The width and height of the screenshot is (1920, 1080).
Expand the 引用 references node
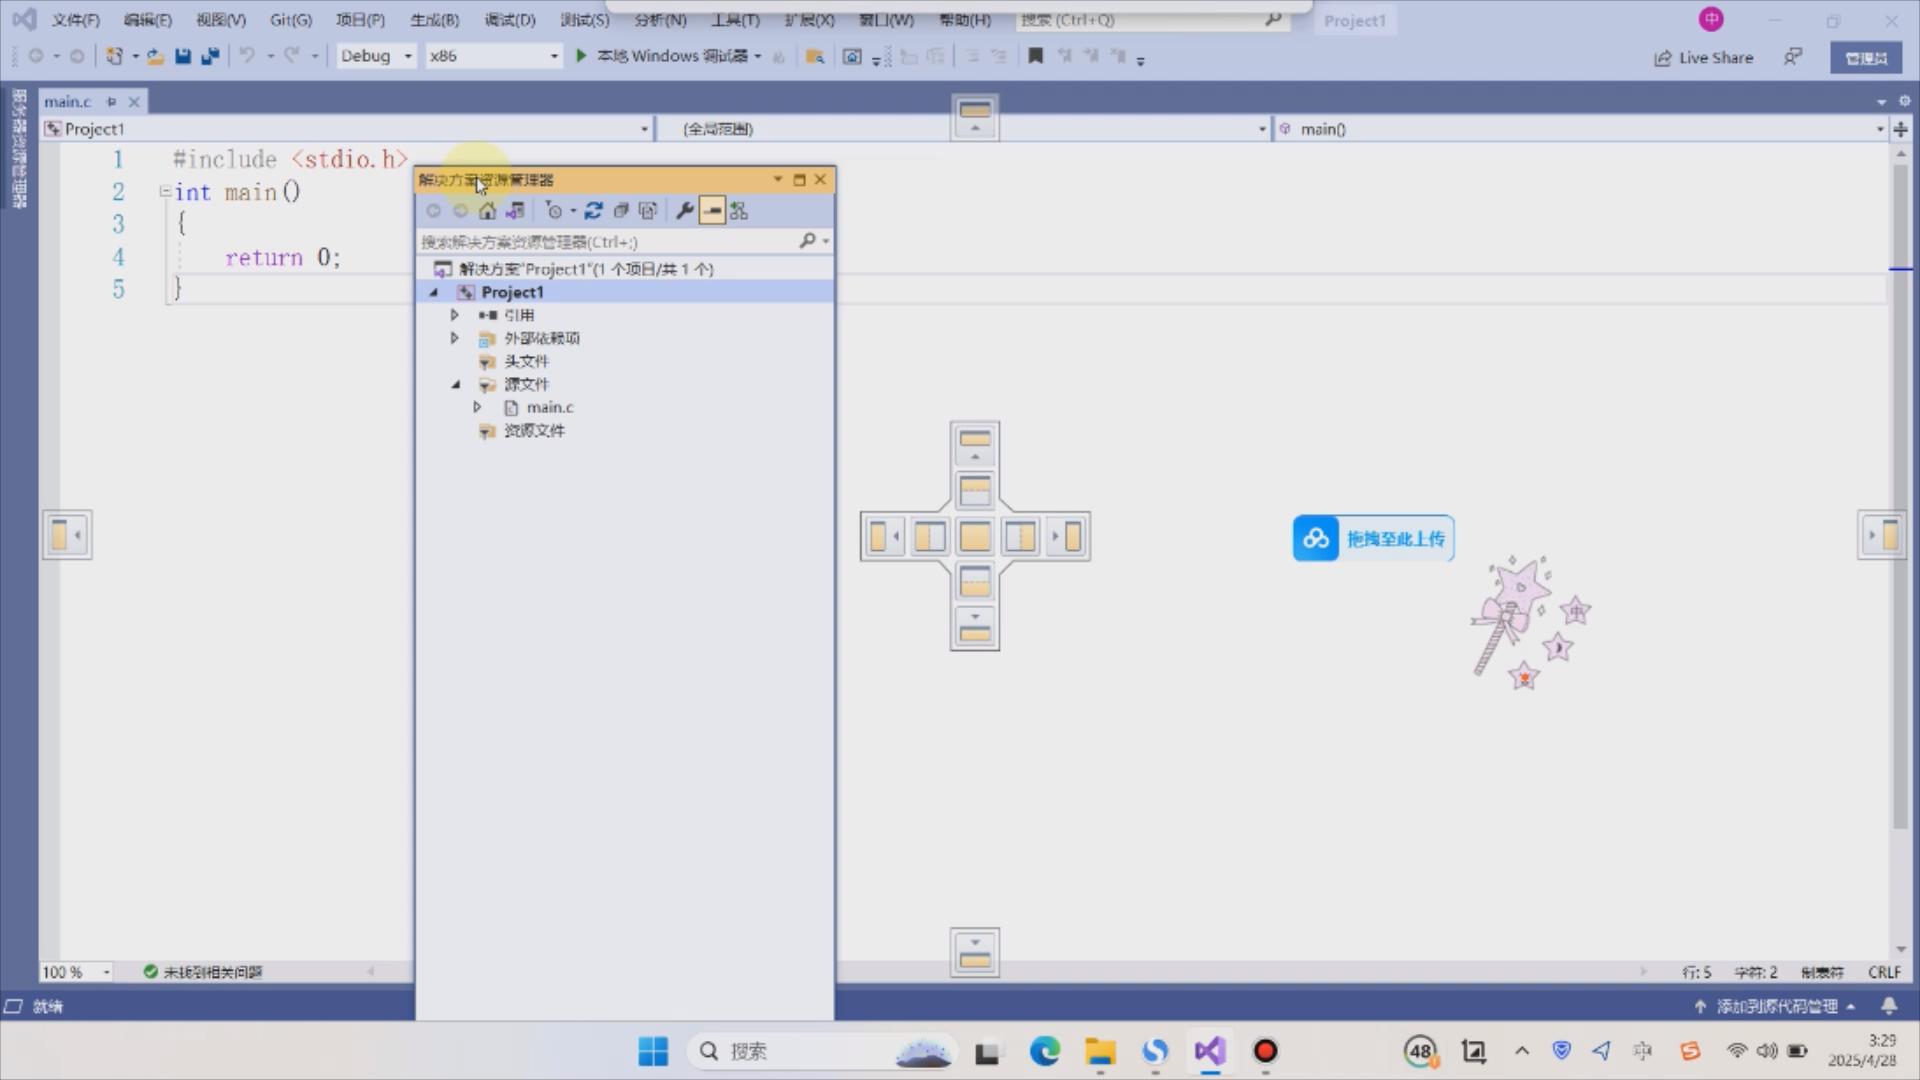coord(455,315)
